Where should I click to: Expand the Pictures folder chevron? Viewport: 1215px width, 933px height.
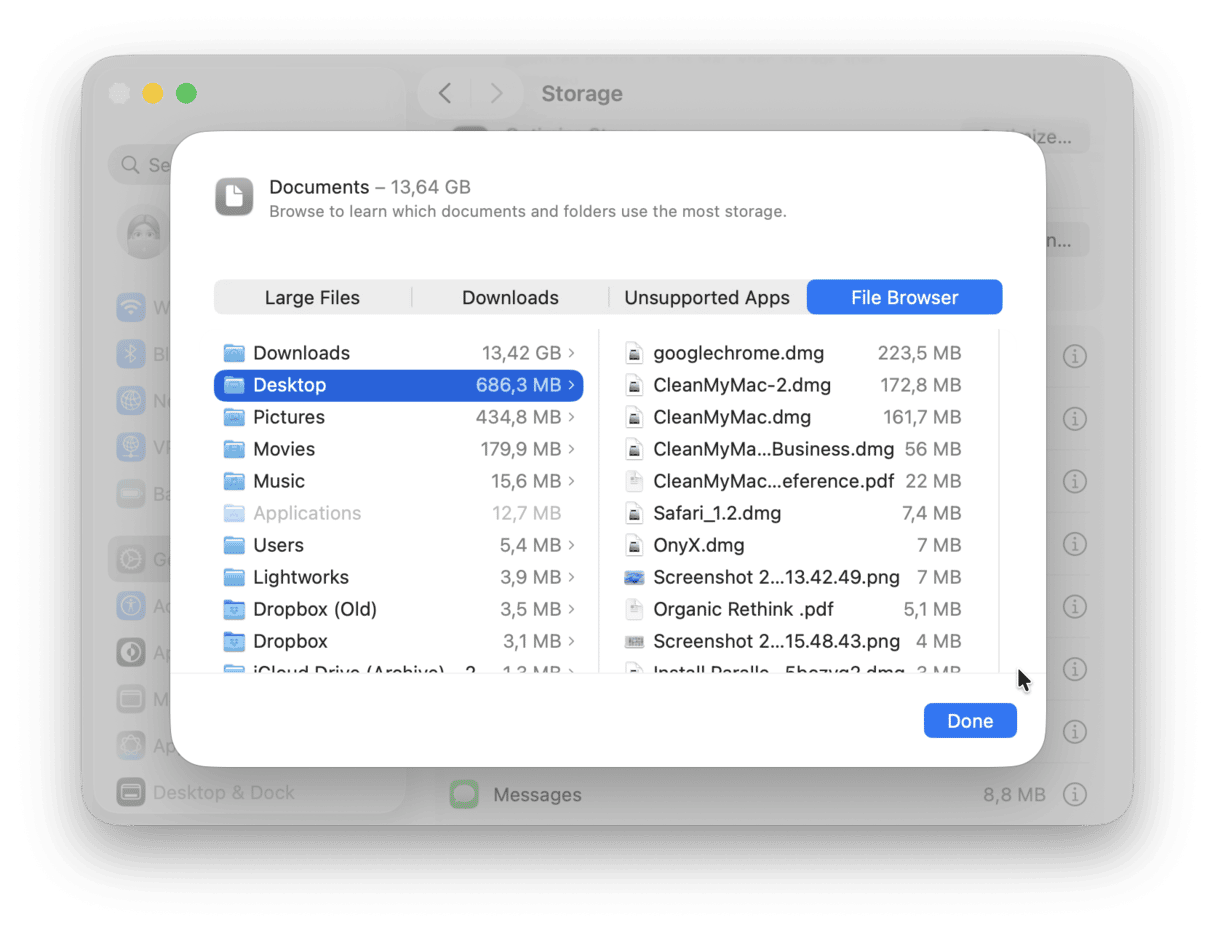[x=570, y=417]
